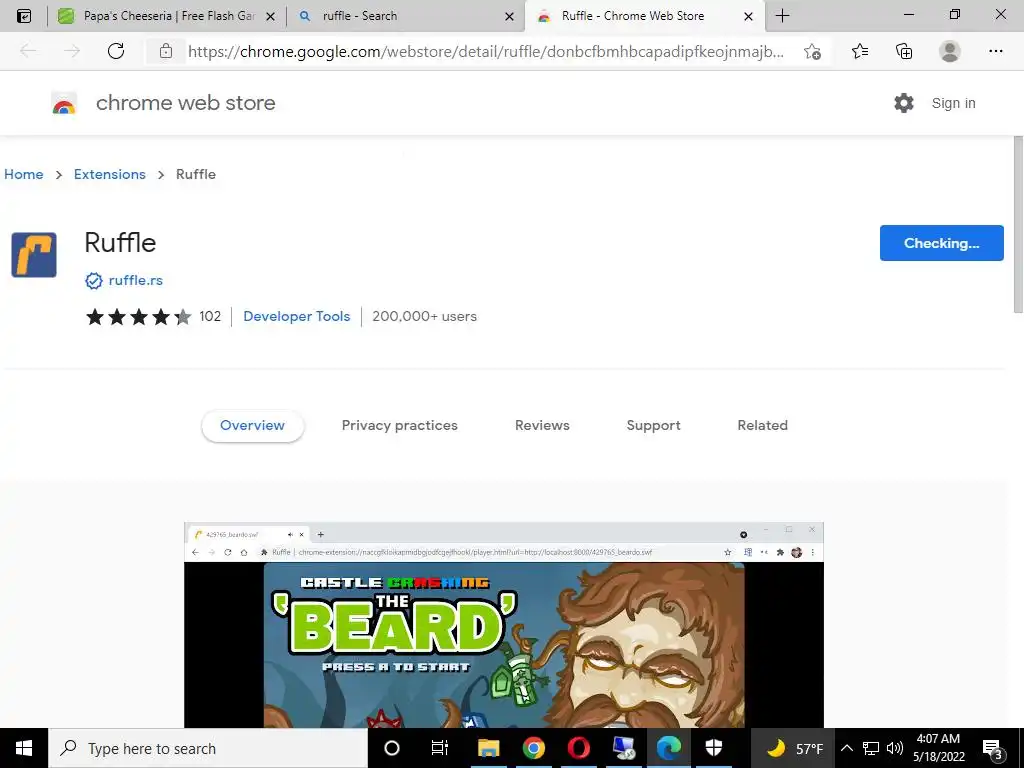1024x768 pixels.
Task: Open Cortana circle on taskbar
Action: click(392, 748)
